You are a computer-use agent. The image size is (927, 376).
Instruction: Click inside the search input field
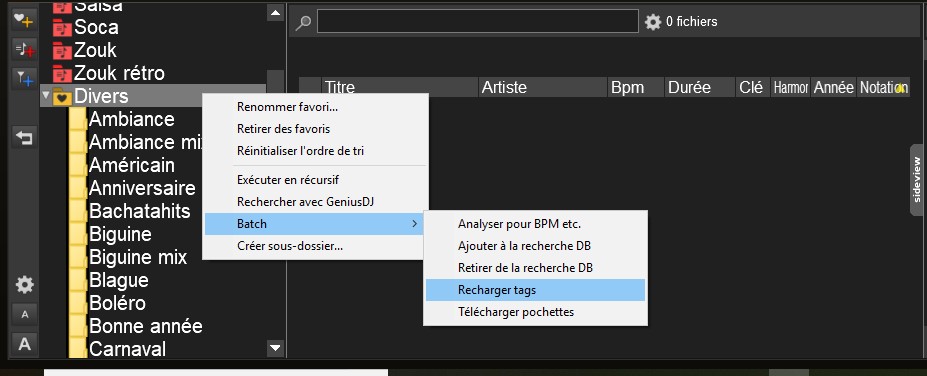[x=478, y=21]
